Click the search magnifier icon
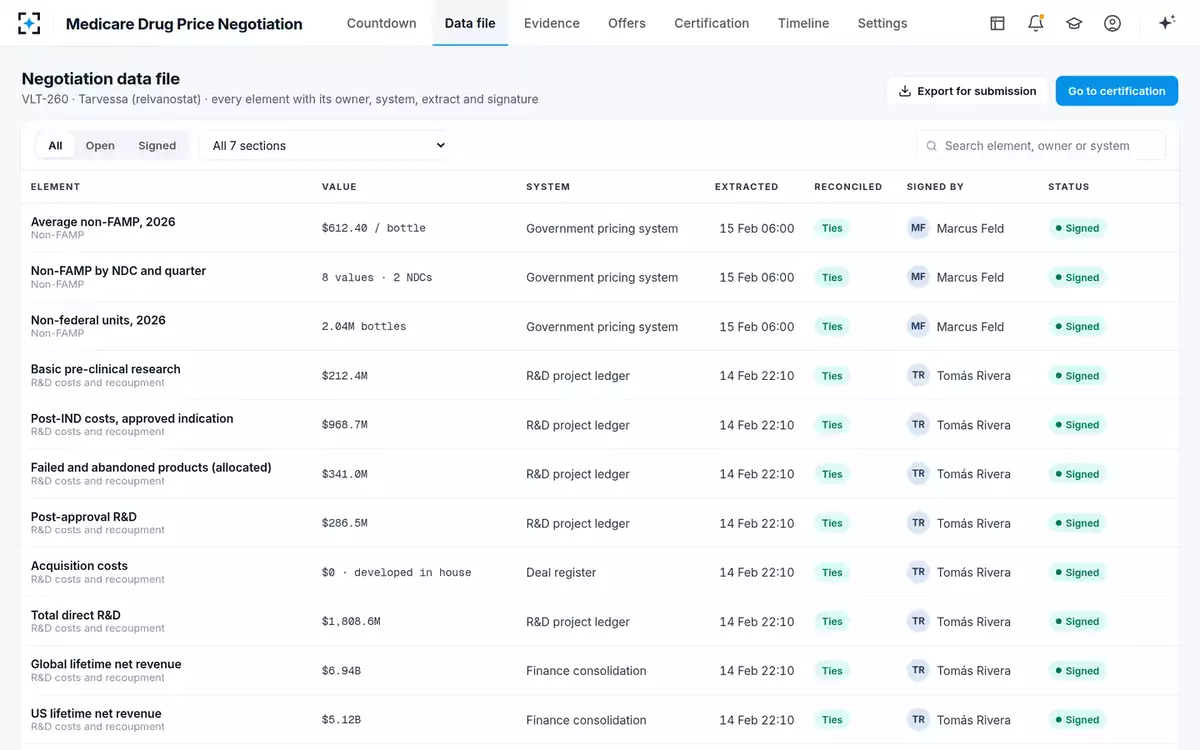 [932, 146]
